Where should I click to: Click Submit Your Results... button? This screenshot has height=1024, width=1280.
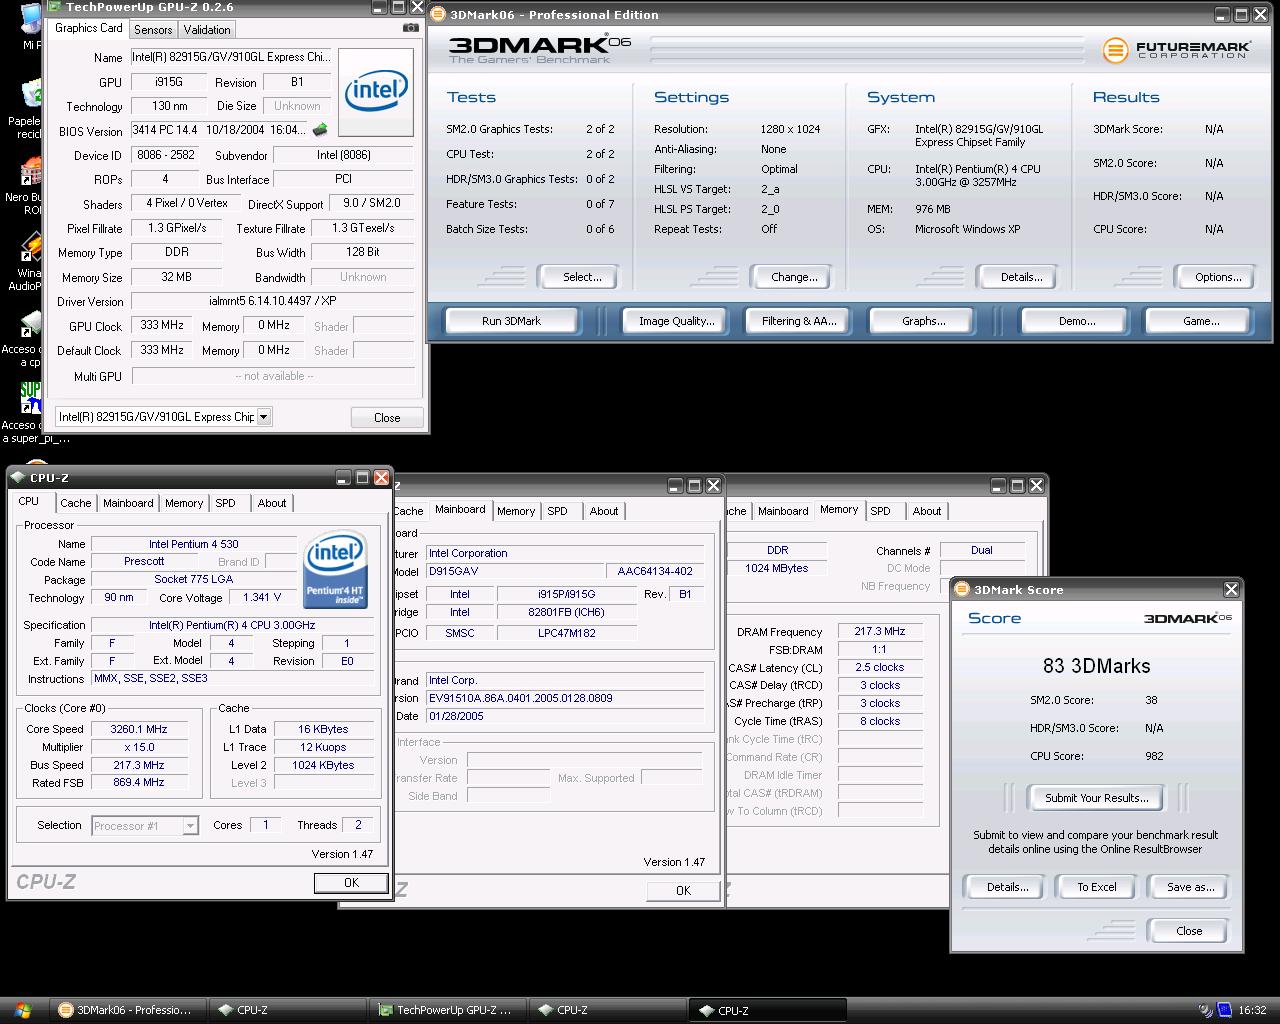[x=1096, y=798]
